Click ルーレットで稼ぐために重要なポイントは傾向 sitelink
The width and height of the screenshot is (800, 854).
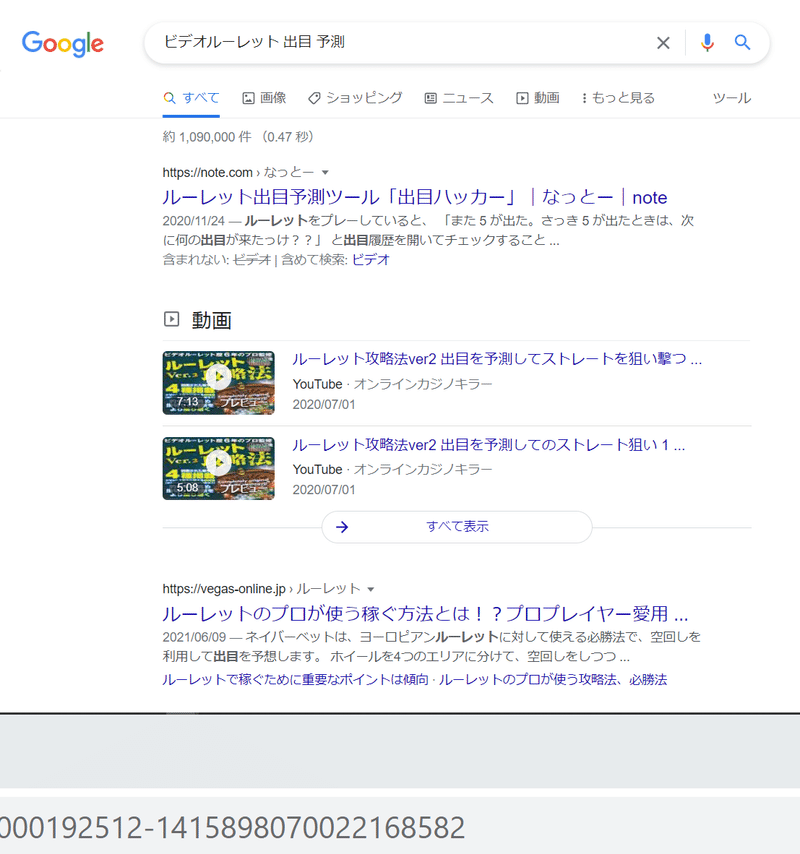[x=295, y=680]
